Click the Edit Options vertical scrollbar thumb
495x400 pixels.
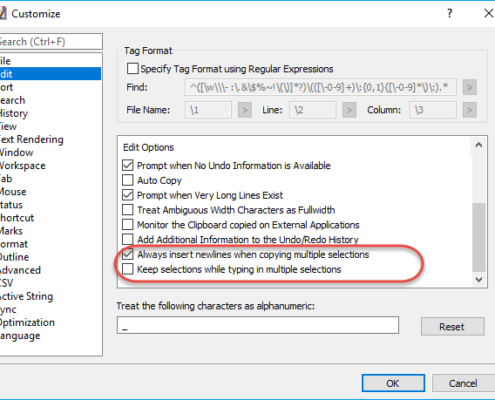(x=479, y=237)
